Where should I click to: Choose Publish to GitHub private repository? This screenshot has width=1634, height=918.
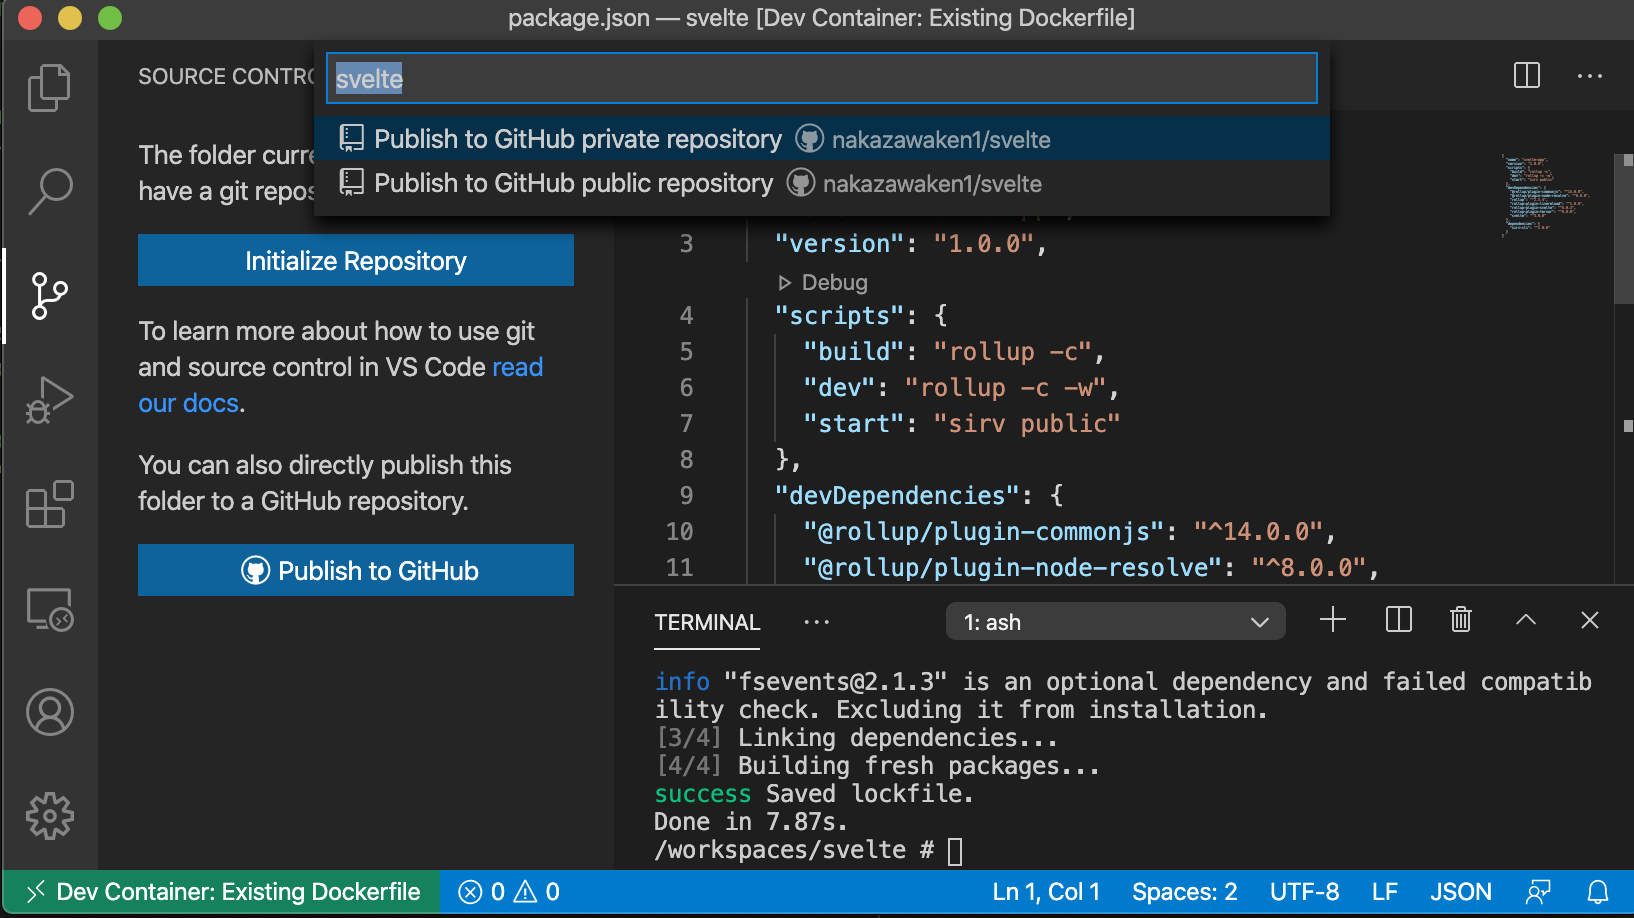click(x=822, y=139)
